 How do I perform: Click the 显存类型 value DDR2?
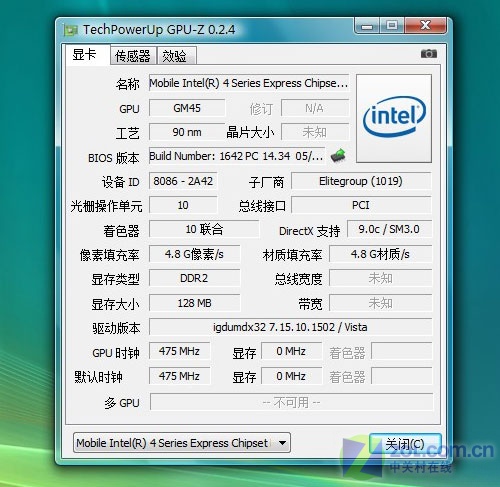tap(194, 278)
